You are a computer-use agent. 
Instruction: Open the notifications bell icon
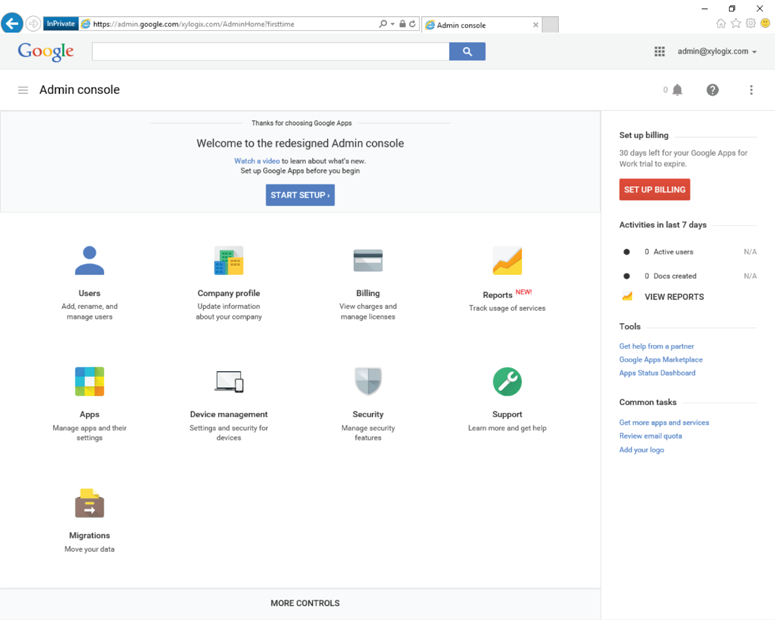(677, 90)
